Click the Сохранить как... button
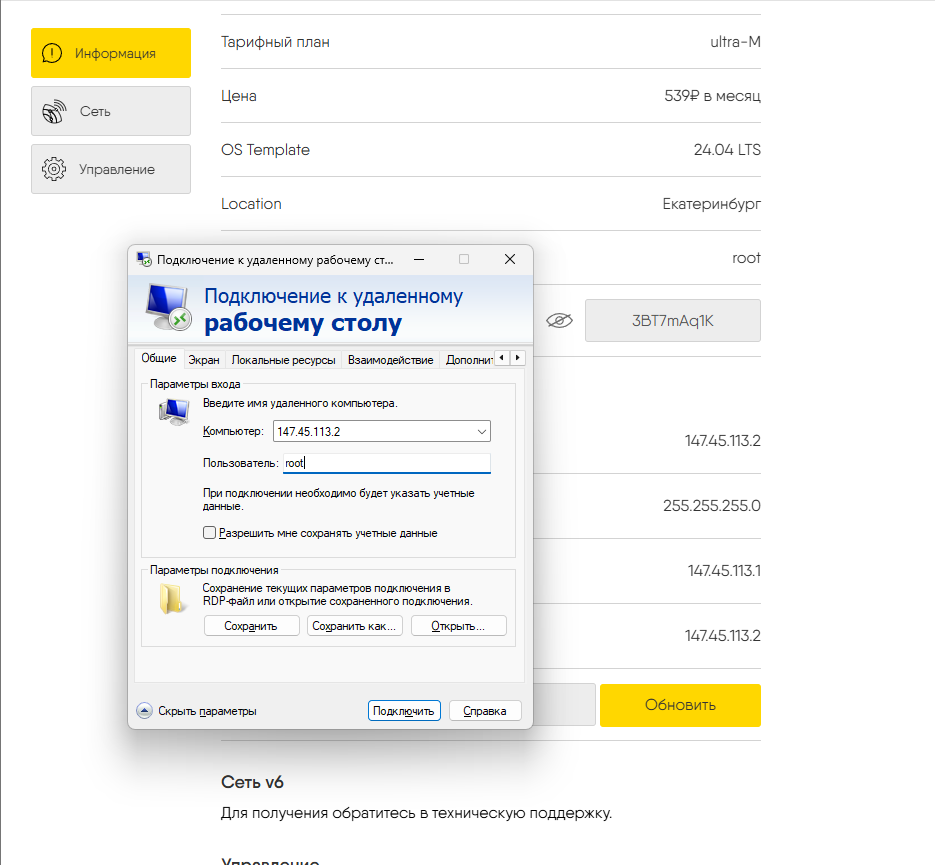Screen dimensions: 935x865 pos(354,626)
